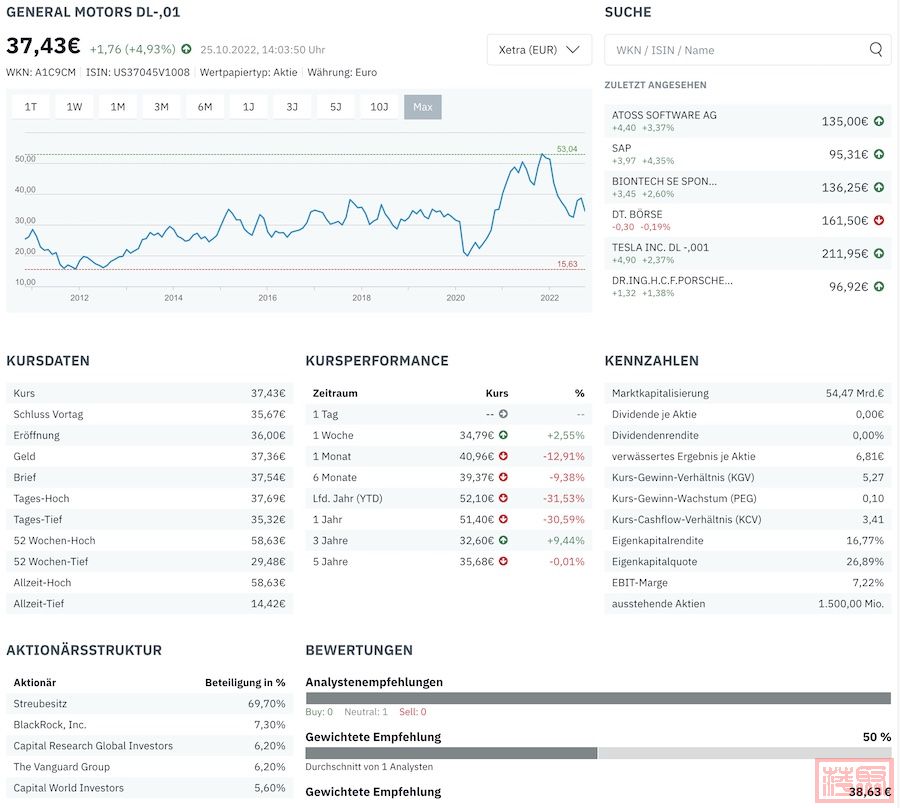Screen dimensions: 900x808
Task: Open ATOSS SOFTWARE AG from recently viewed
Action: point(747,121)
